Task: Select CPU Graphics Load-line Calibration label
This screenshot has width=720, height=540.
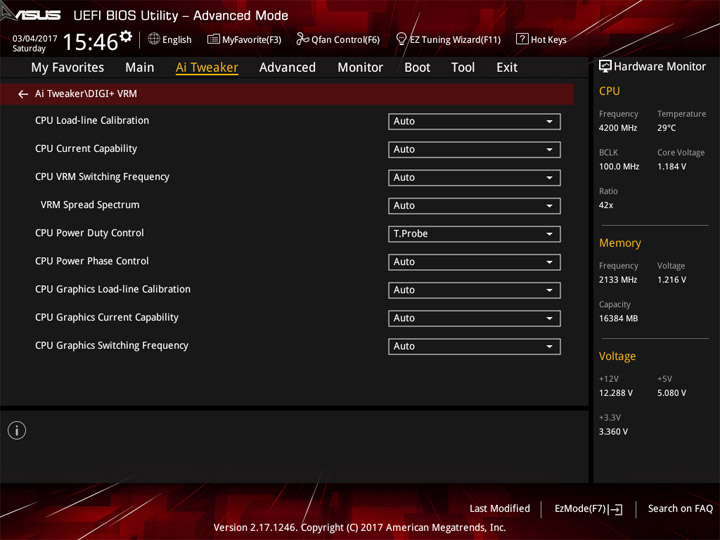Action: pyautogui.click(x=112, y=289)
